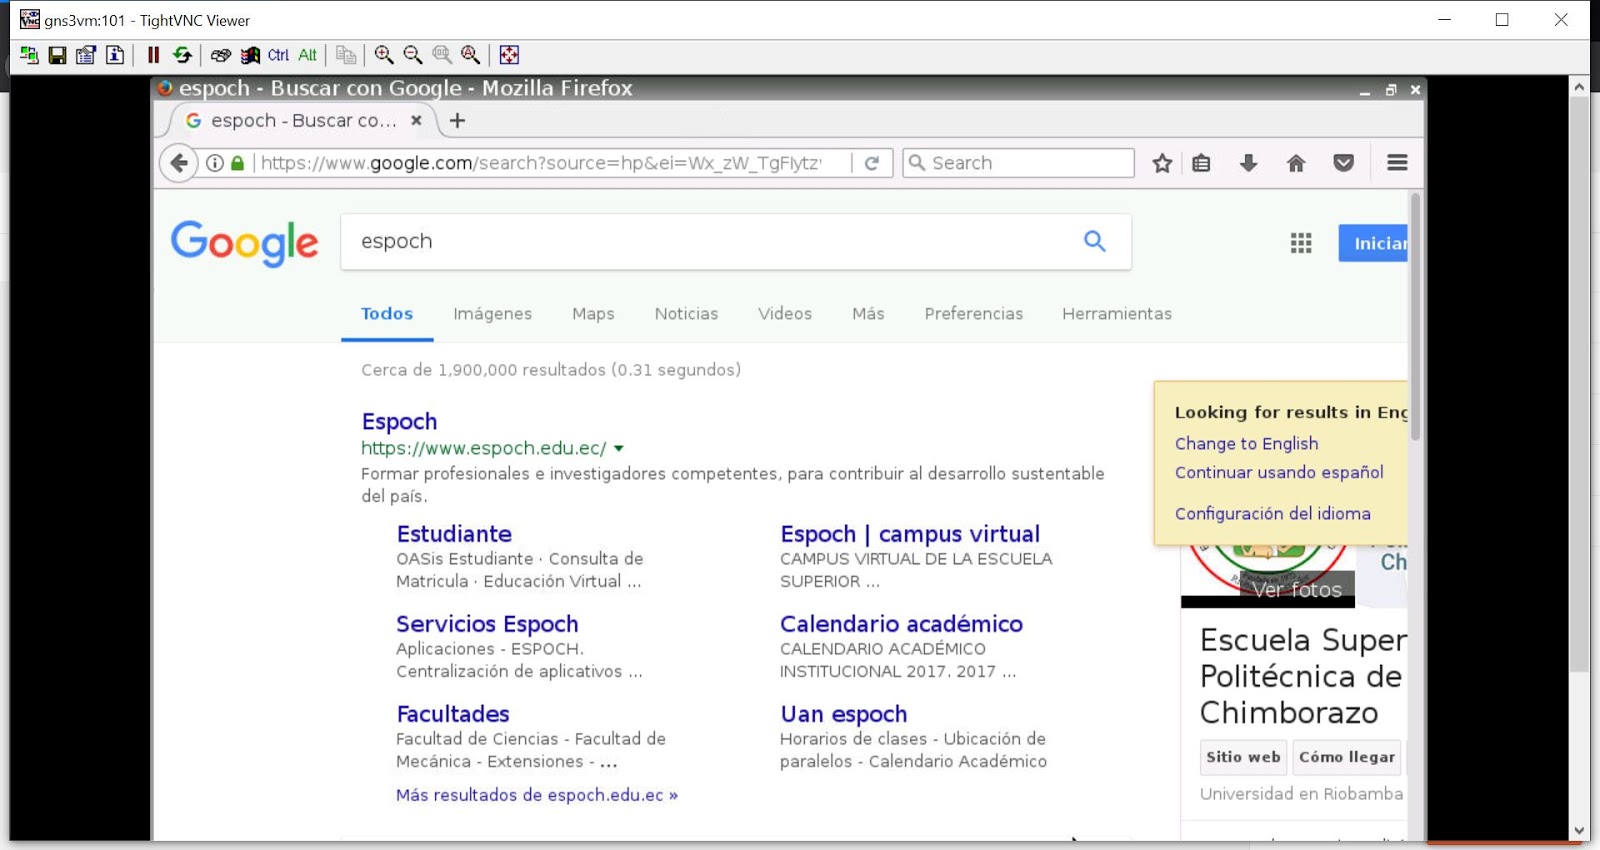Zoom in the VNC viewer
Image resolution: width=1600 pixels, height=850 pixels.
click(x=384, y=55)
